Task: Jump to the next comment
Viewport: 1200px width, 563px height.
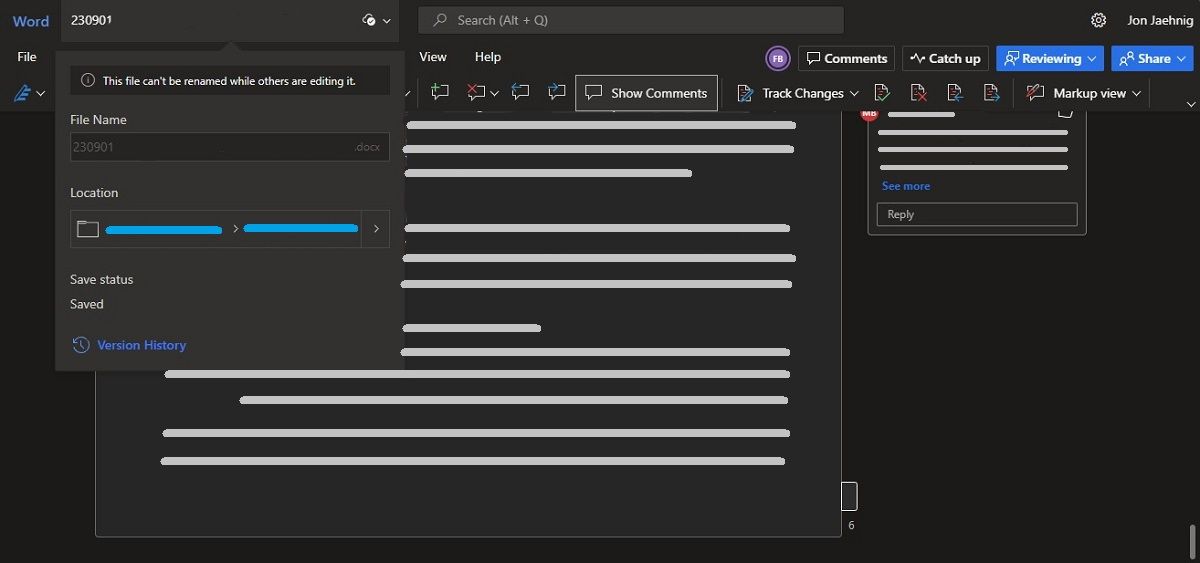Action: pos(557,93)
